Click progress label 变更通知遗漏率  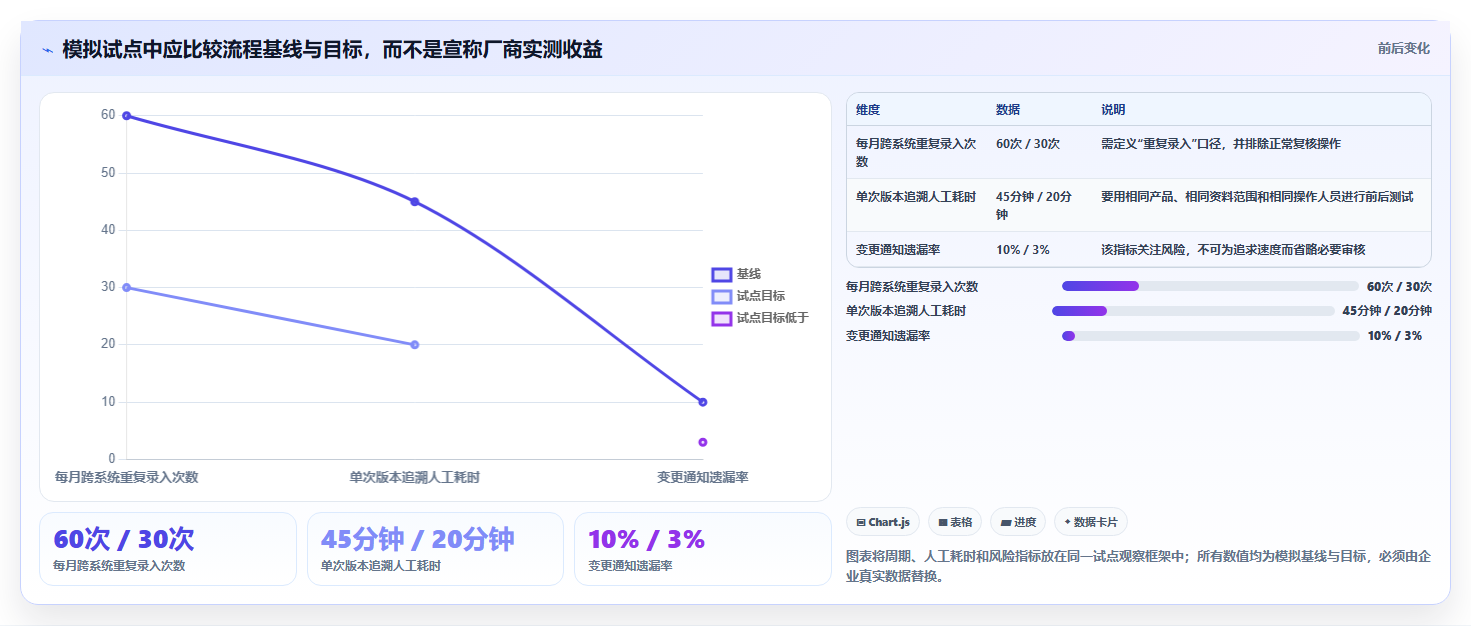tap(888, 336)
